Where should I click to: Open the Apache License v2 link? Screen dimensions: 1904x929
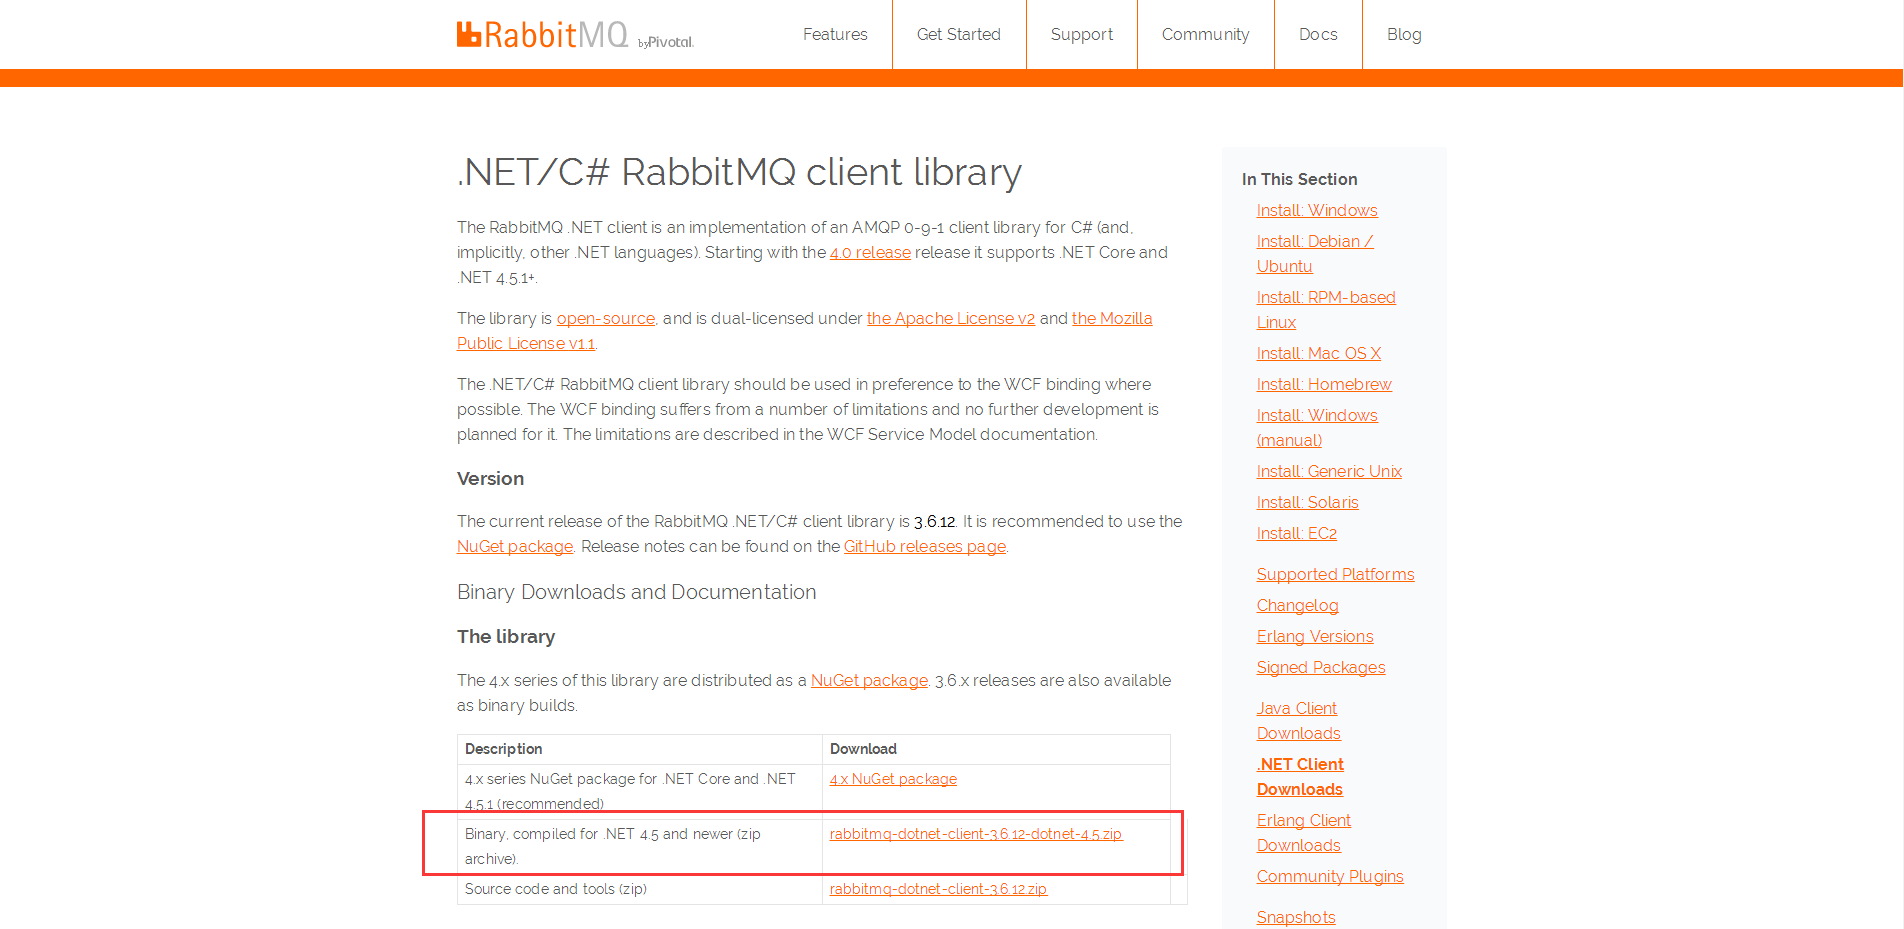click(x=951, y=318)
